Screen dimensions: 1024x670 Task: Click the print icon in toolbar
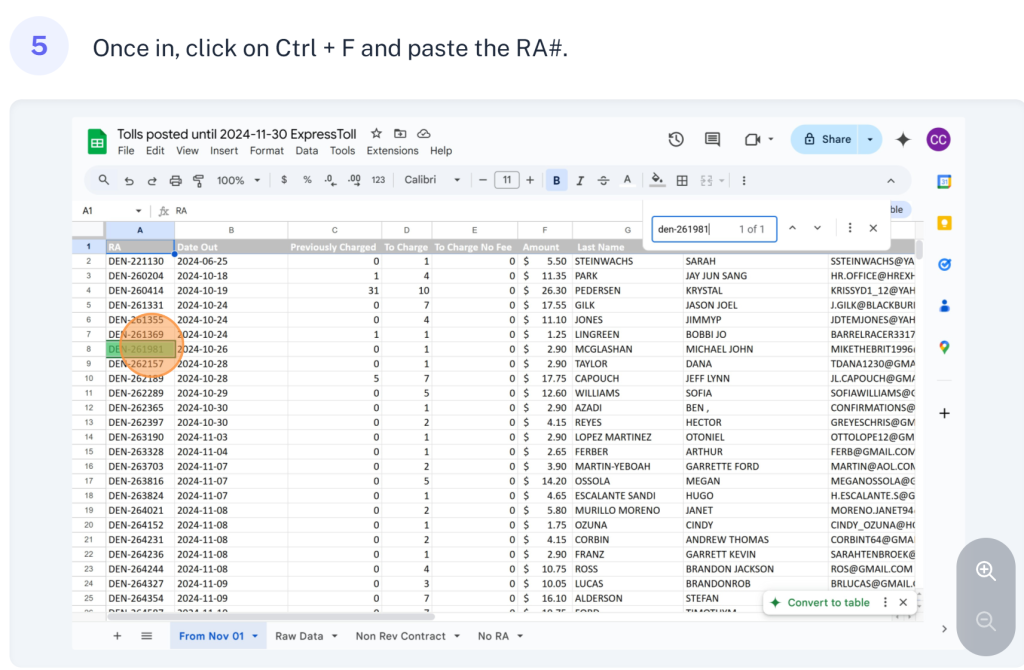coord(176,181)
